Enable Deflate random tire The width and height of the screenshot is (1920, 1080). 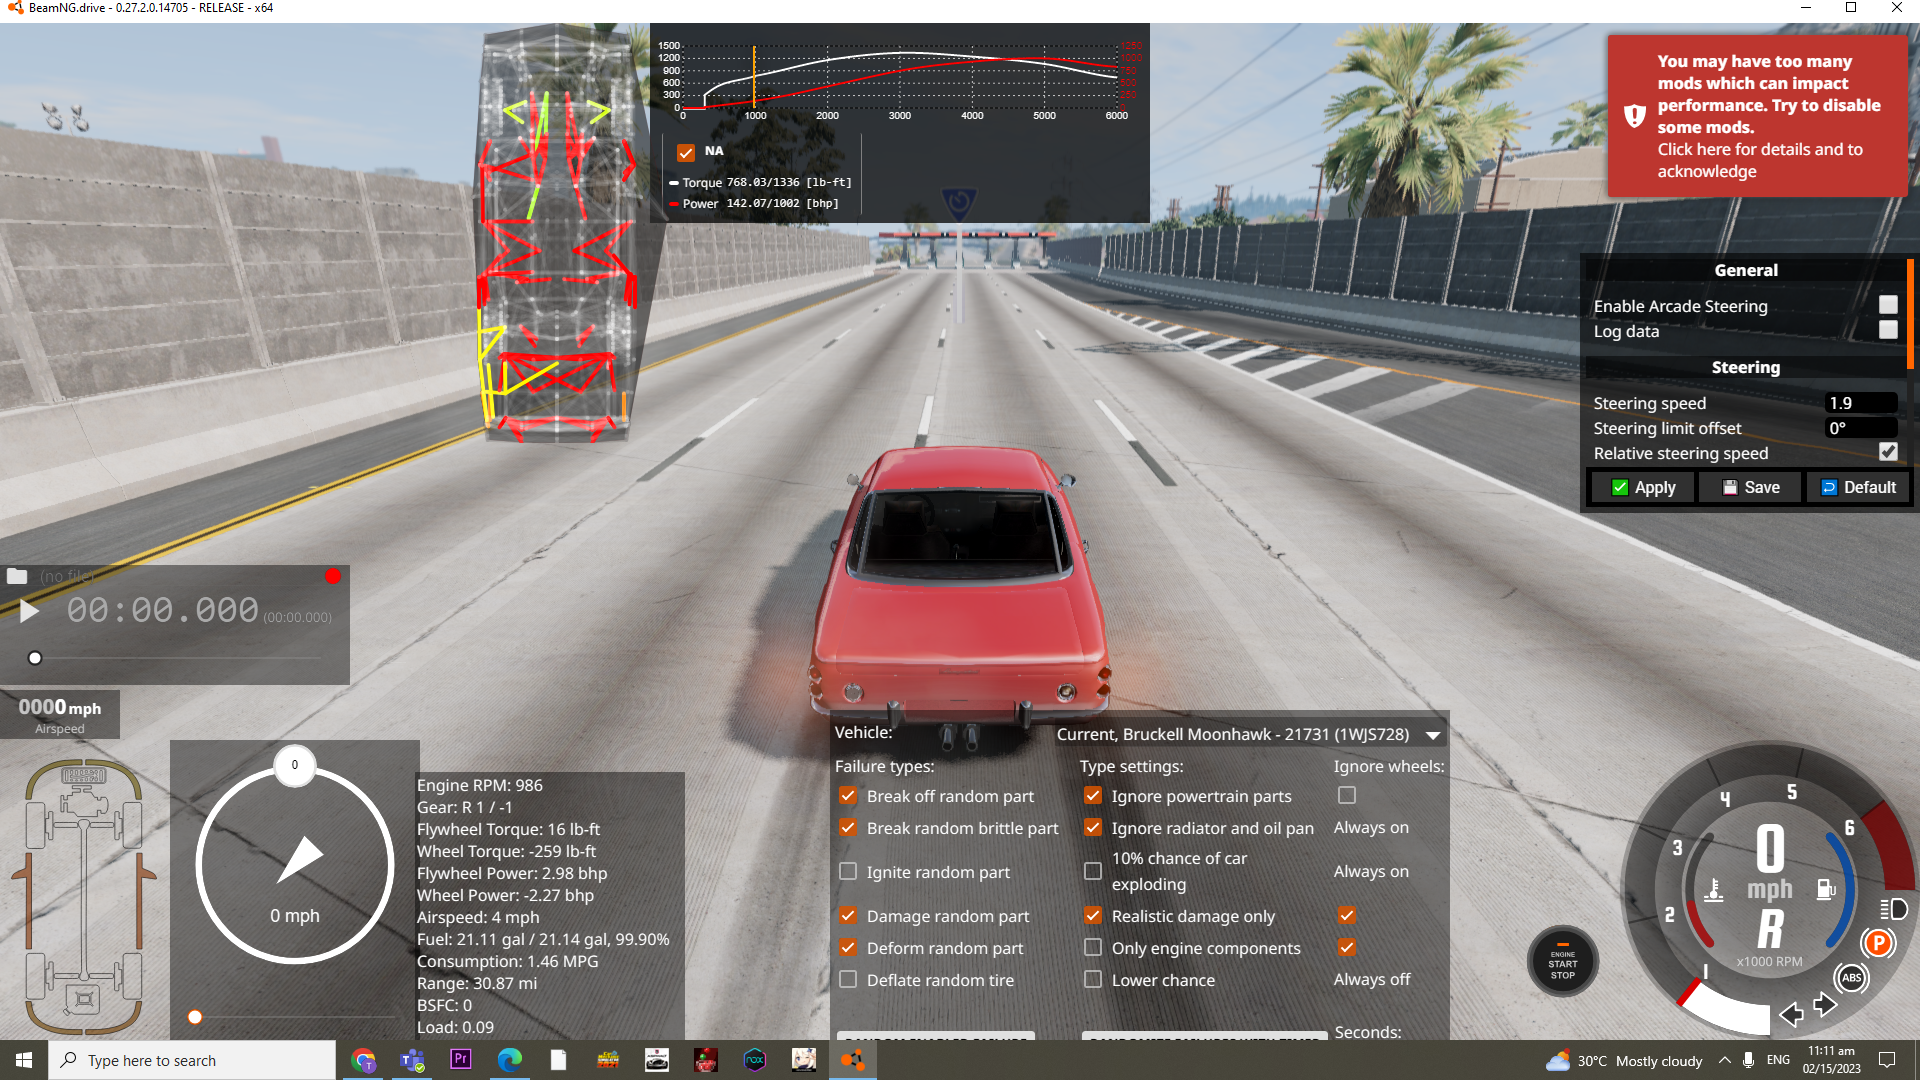[848, 979]
